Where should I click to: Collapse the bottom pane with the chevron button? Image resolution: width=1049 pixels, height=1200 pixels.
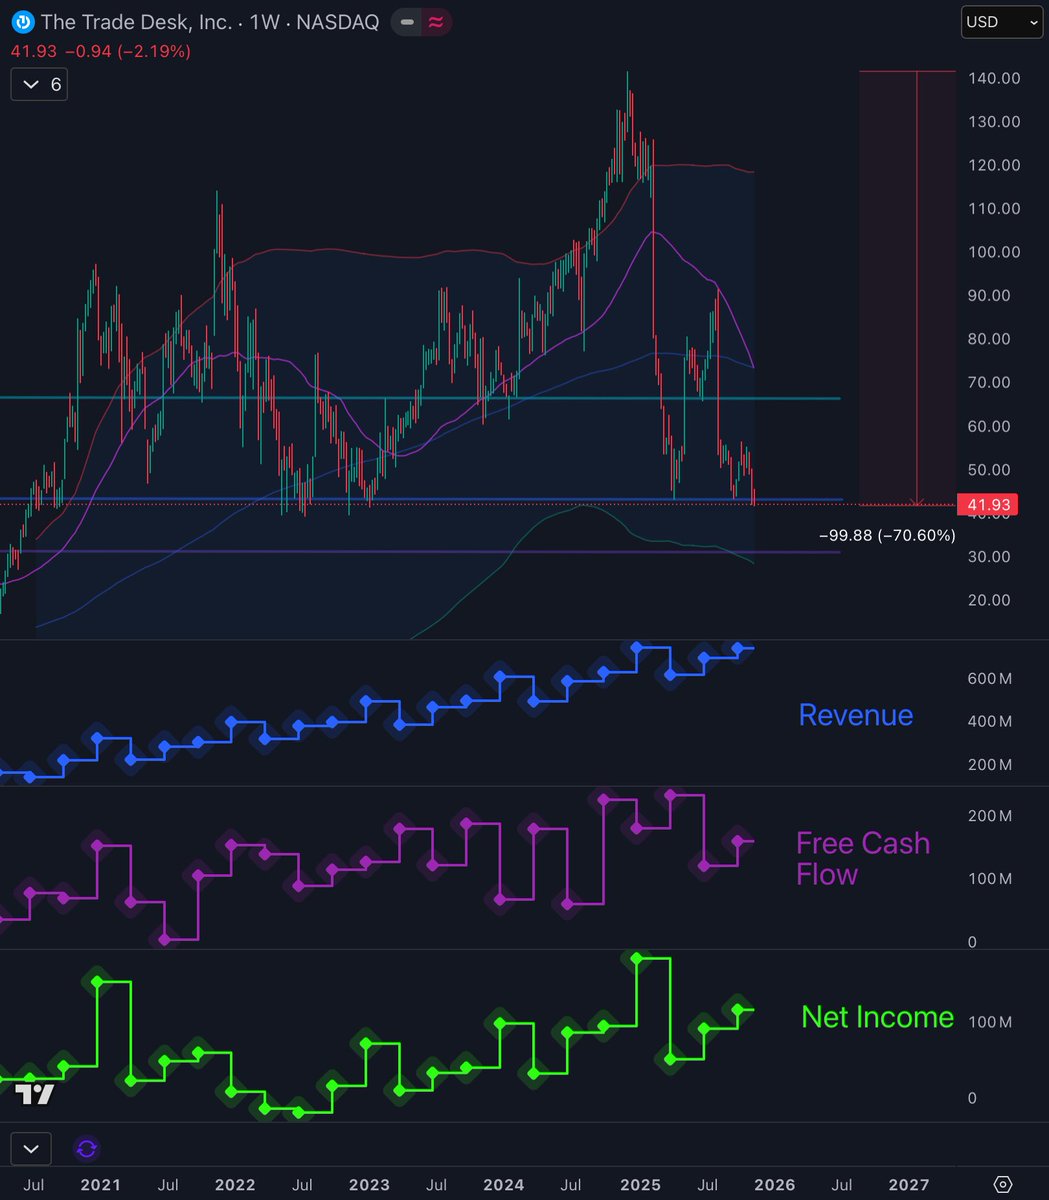[x=31, y=1149]
